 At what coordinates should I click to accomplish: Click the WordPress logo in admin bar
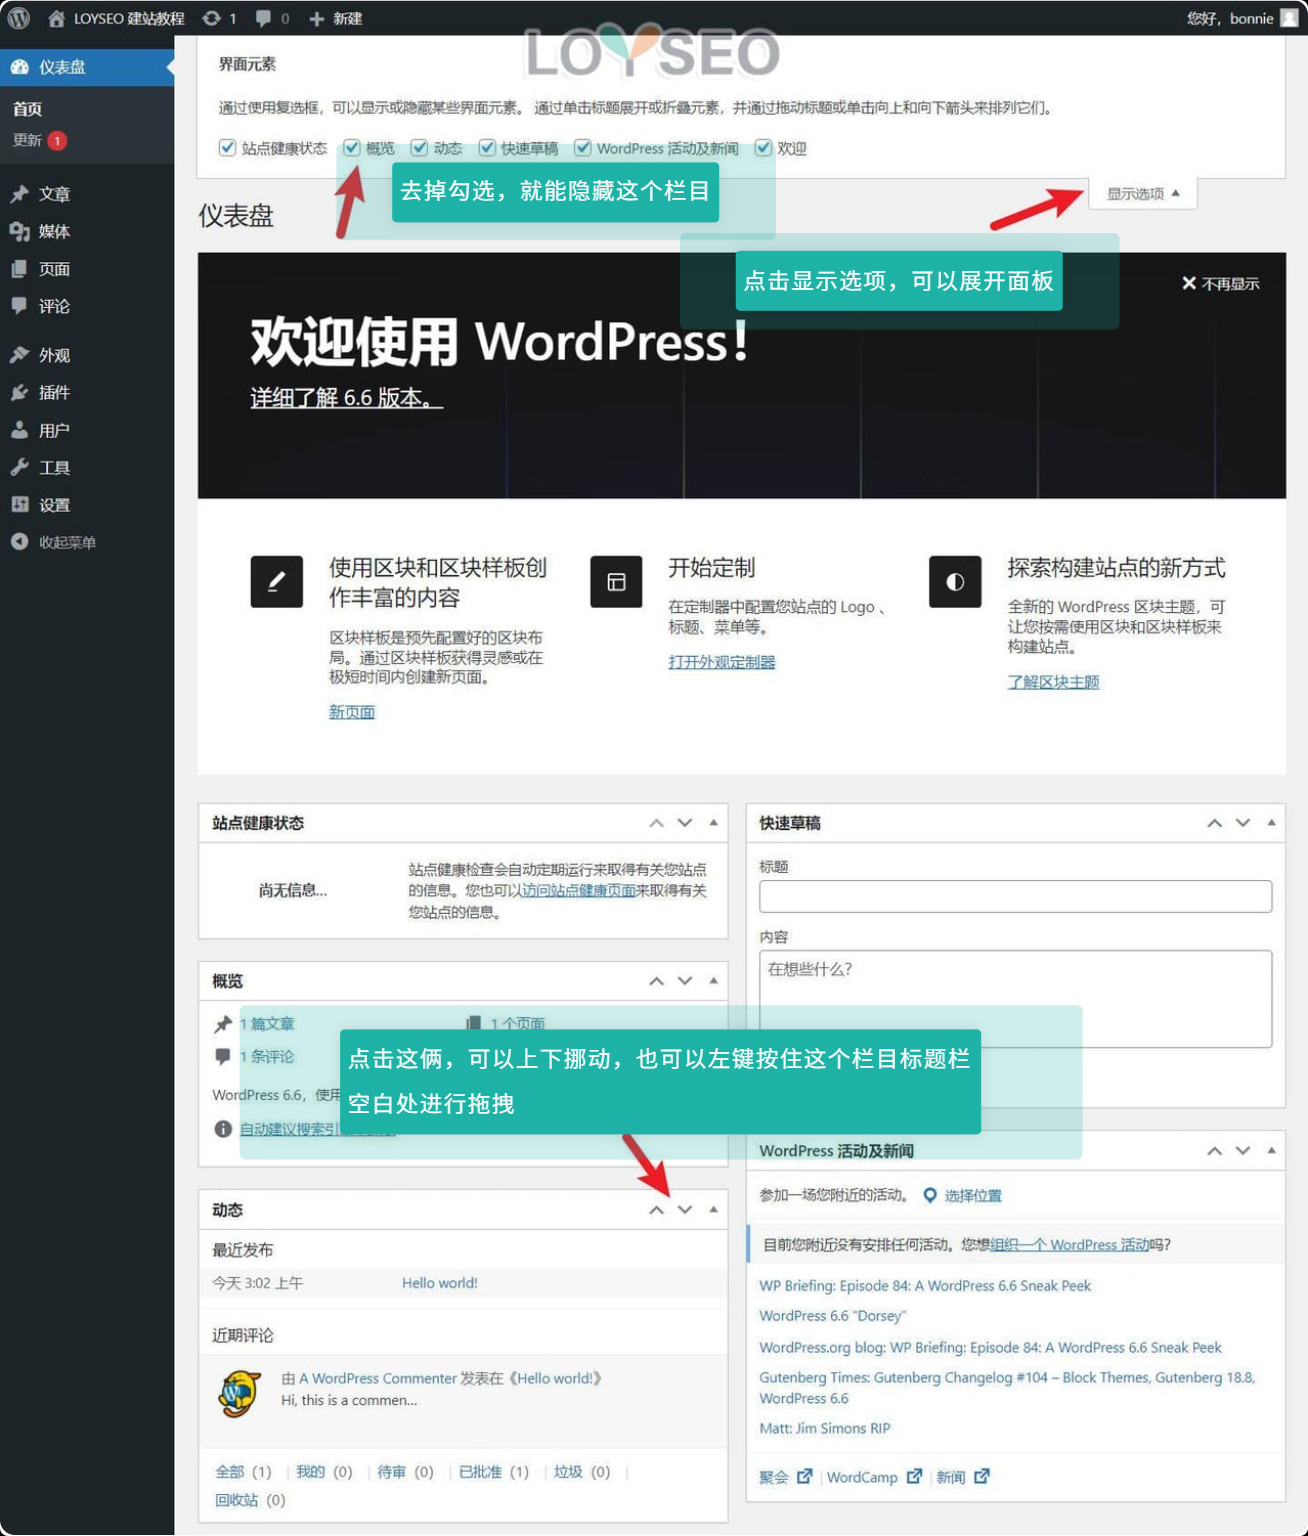(x=19, y=18)
